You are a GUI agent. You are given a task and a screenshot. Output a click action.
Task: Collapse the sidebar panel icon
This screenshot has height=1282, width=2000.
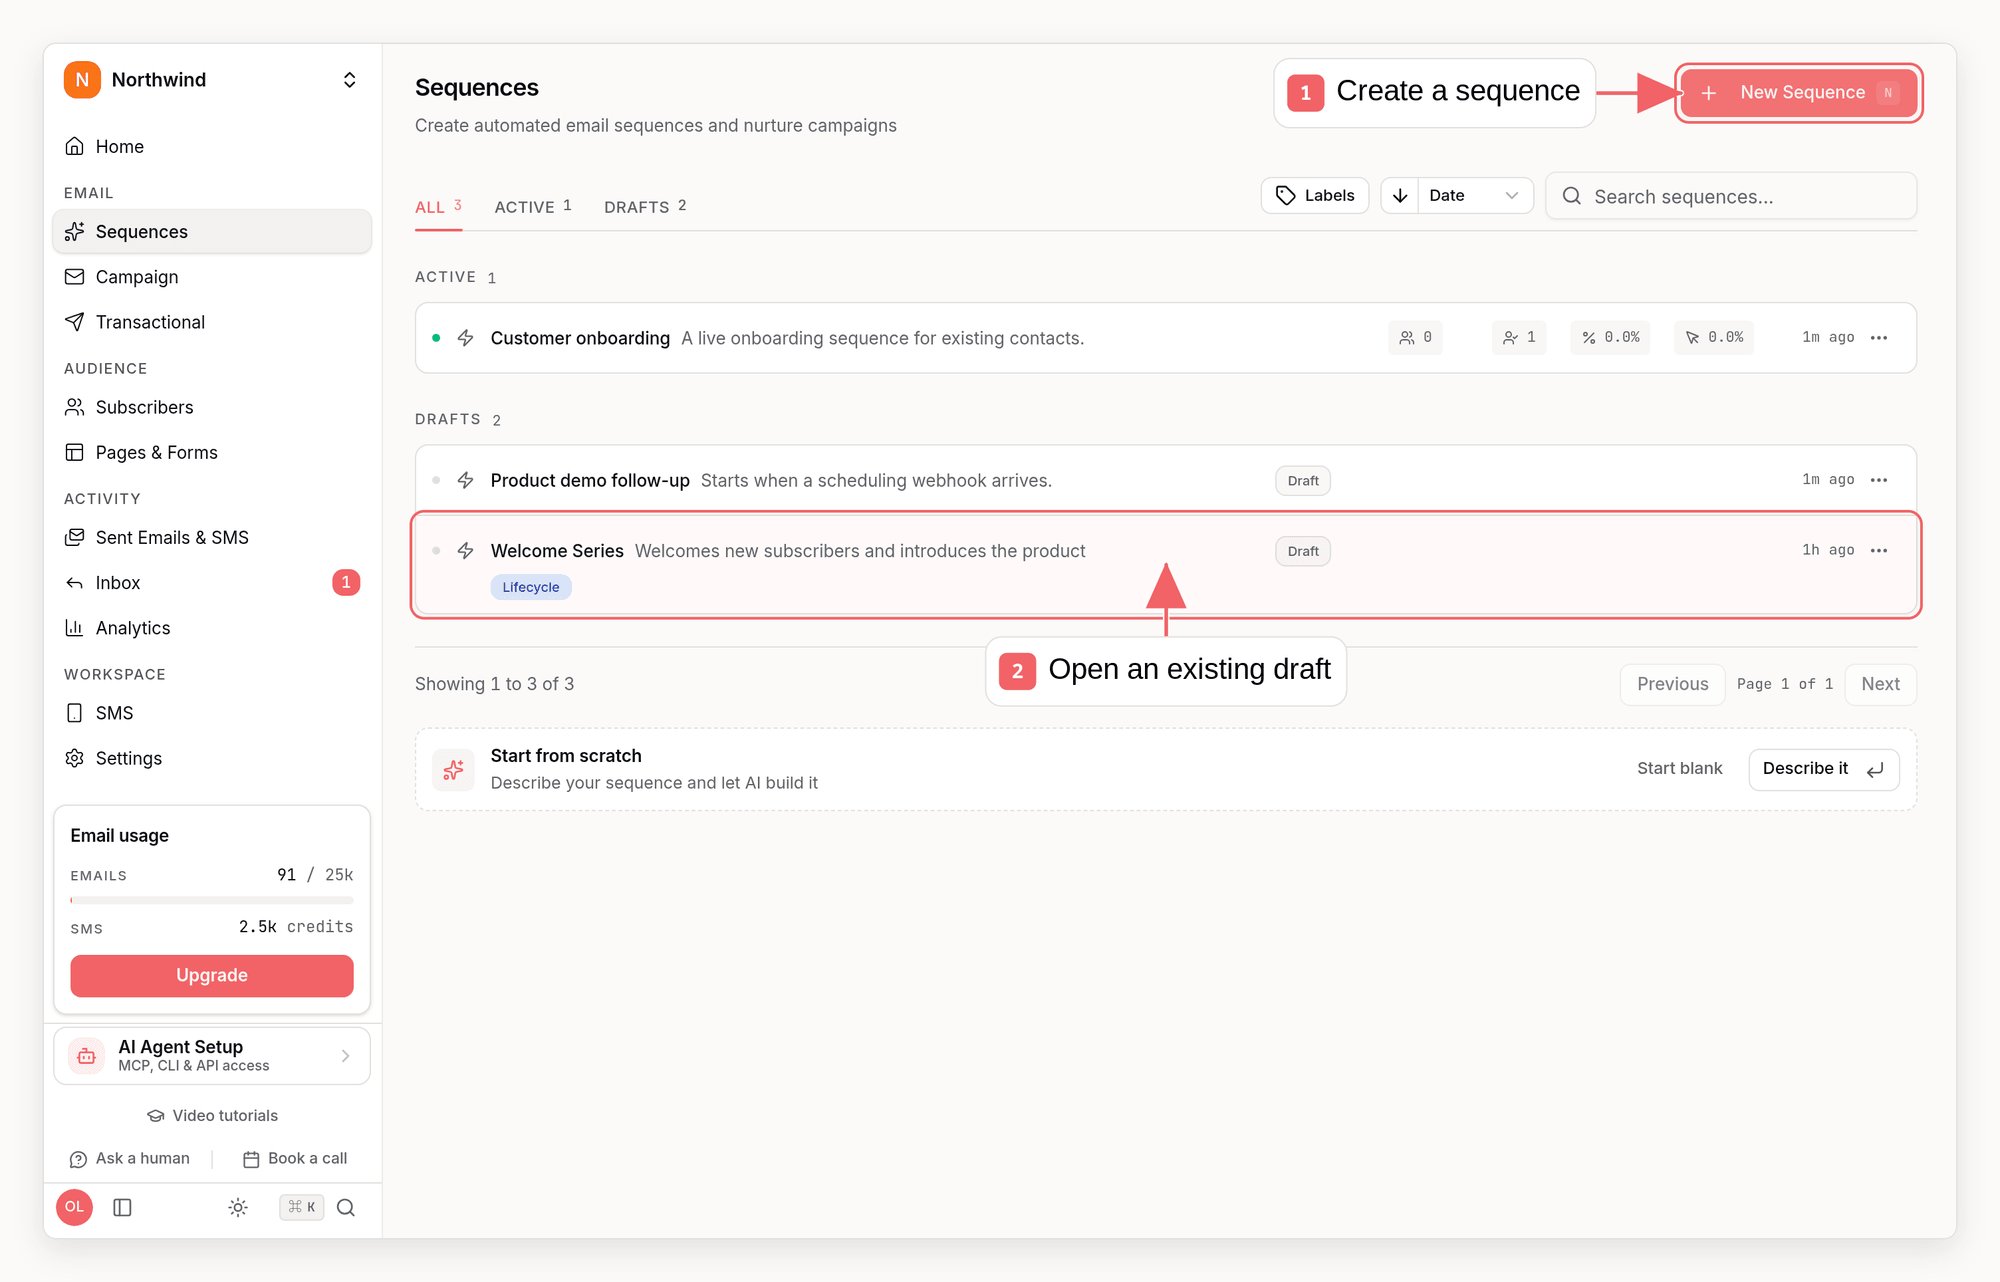click(x=123, y=1207)
